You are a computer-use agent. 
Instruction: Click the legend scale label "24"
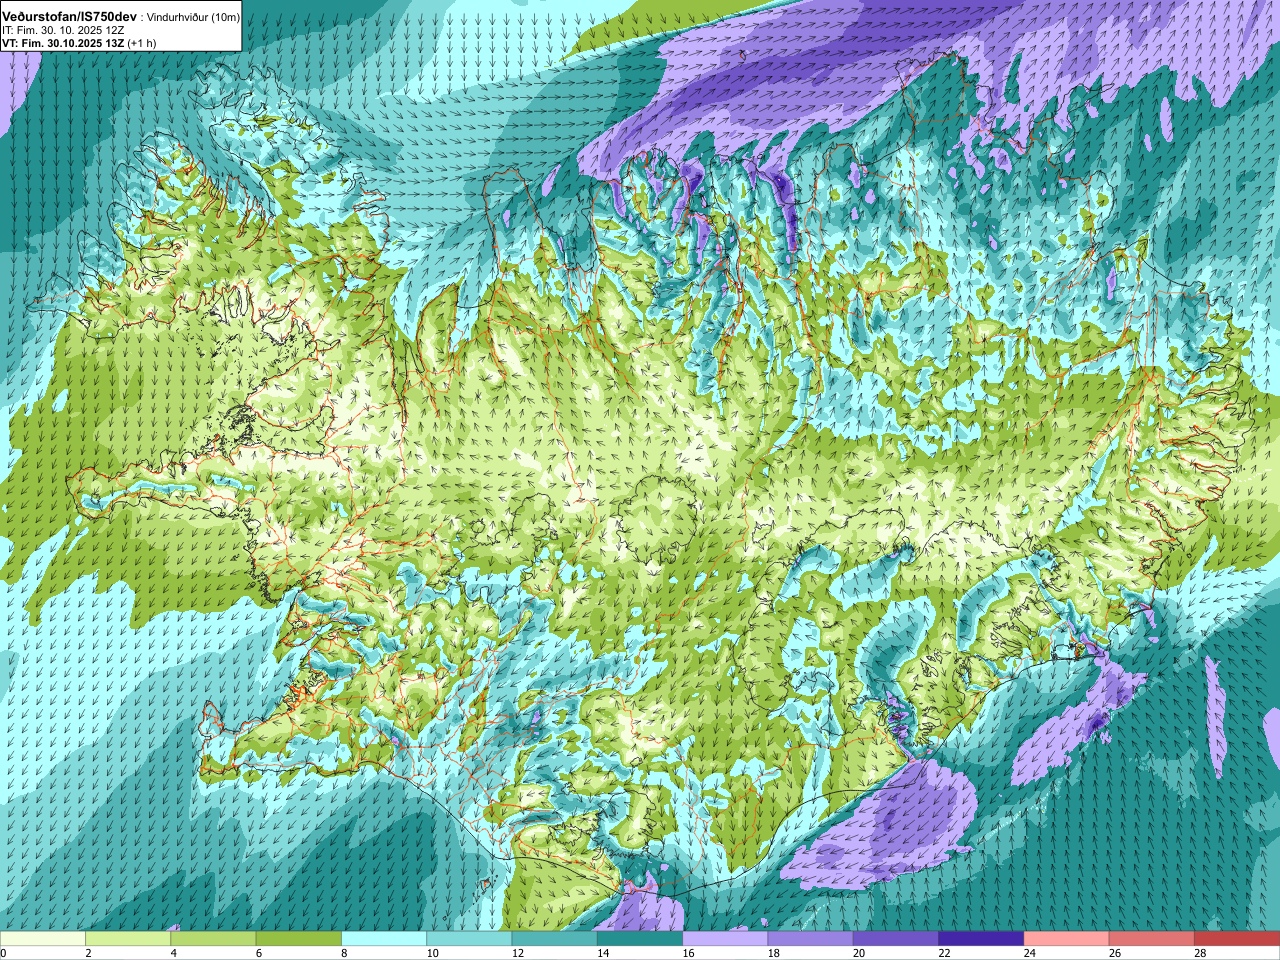coord(1030,953)
